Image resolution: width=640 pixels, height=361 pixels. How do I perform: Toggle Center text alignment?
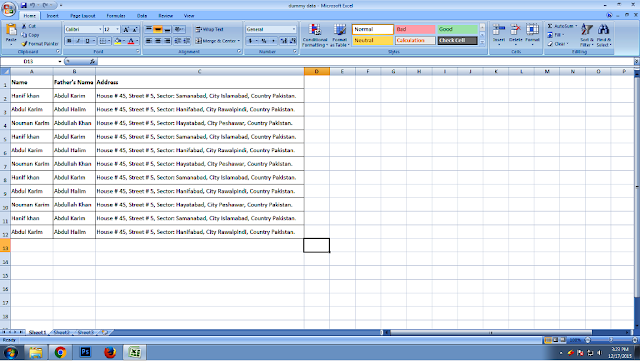158,41
